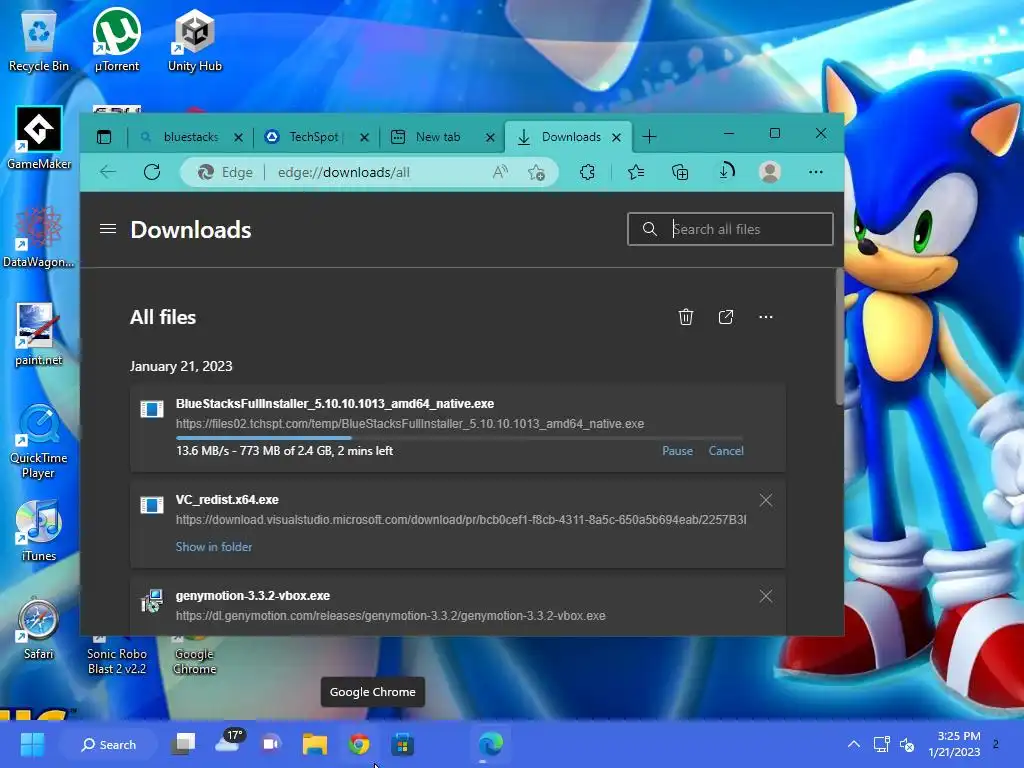The height and width of the screenshot is (768, 1024).
Task: Open the weather widget showing 17°
Action: pyautogui.click(x=229, y=743)
